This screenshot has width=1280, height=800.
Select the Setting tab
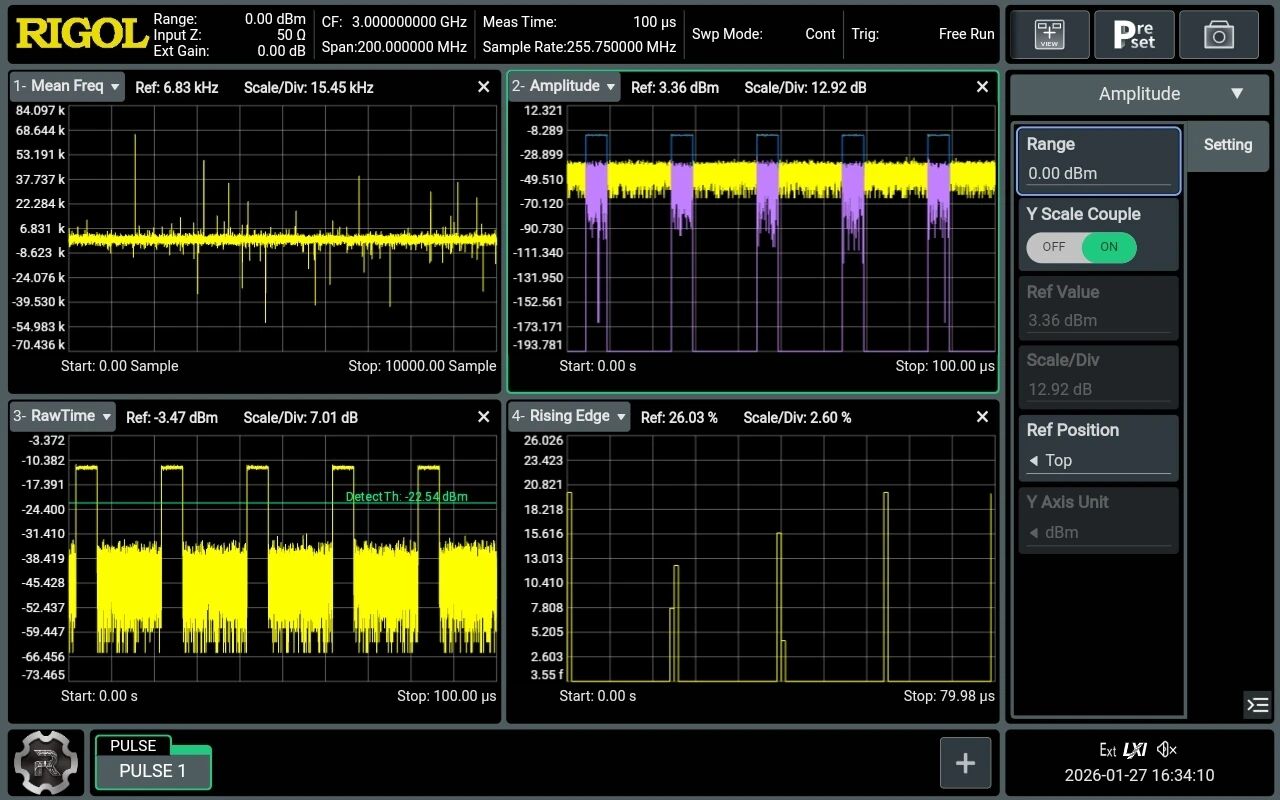(x=1228, y=145)
